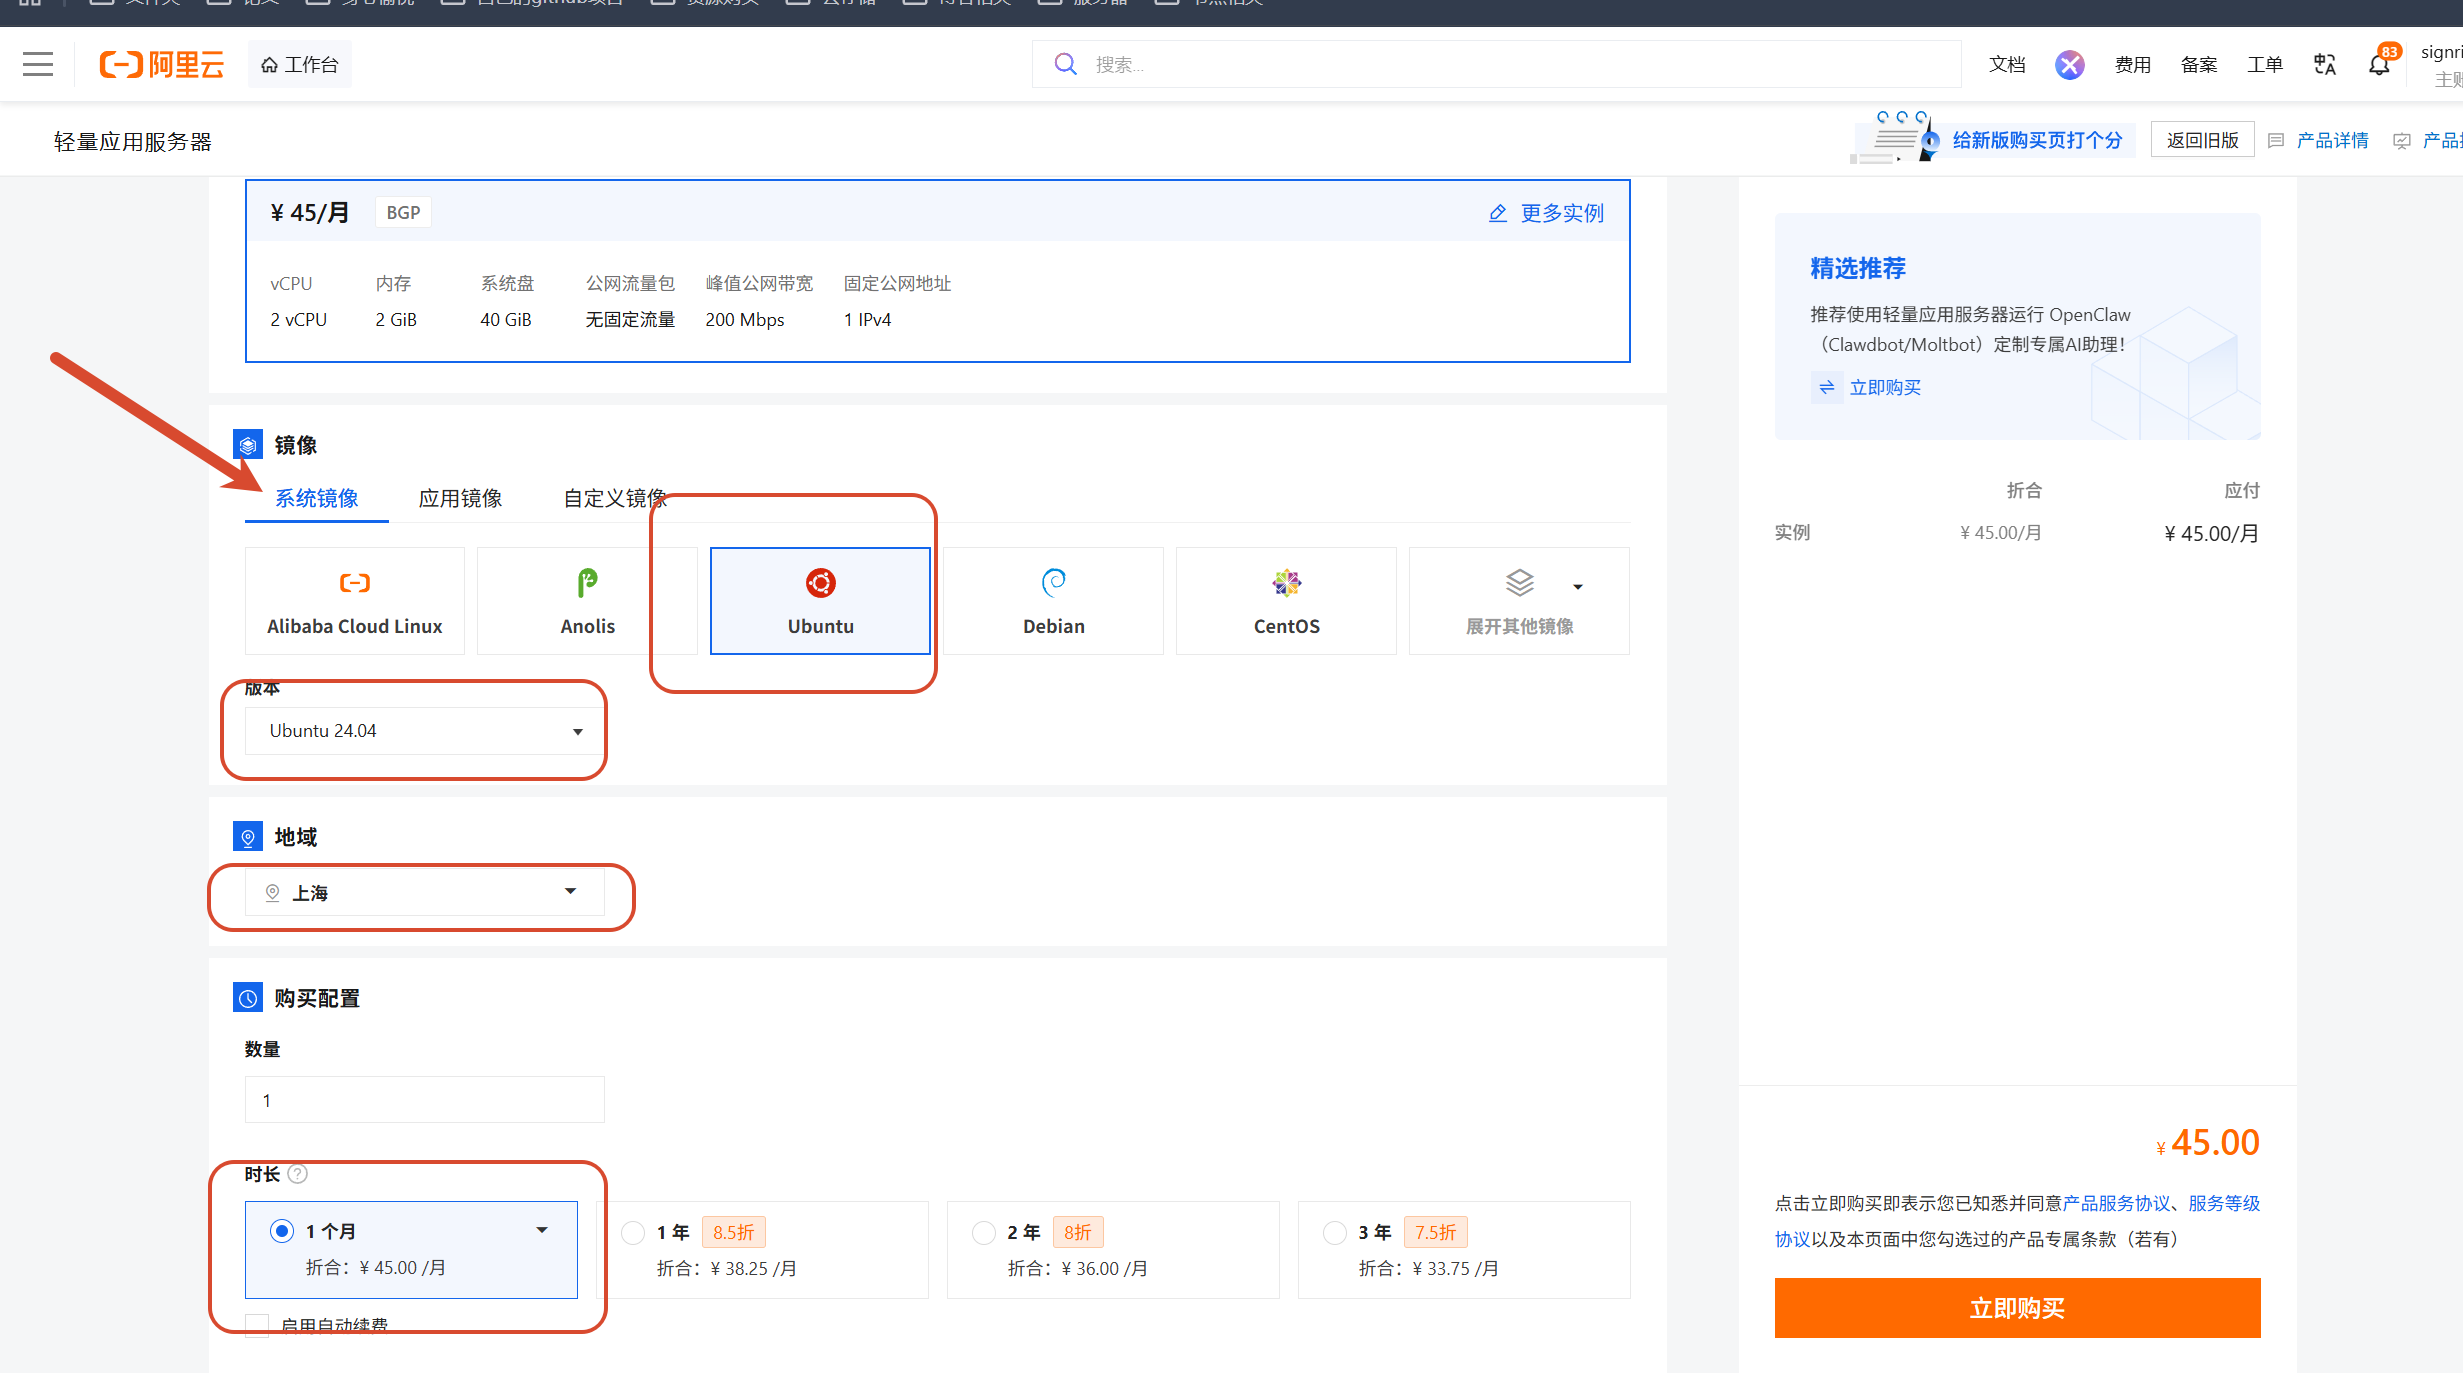Open the 1 个月 duration dropdown arrow
Image resolution: width=2463 pixels, height=1373 pixels.
(x=542, y=1230)
